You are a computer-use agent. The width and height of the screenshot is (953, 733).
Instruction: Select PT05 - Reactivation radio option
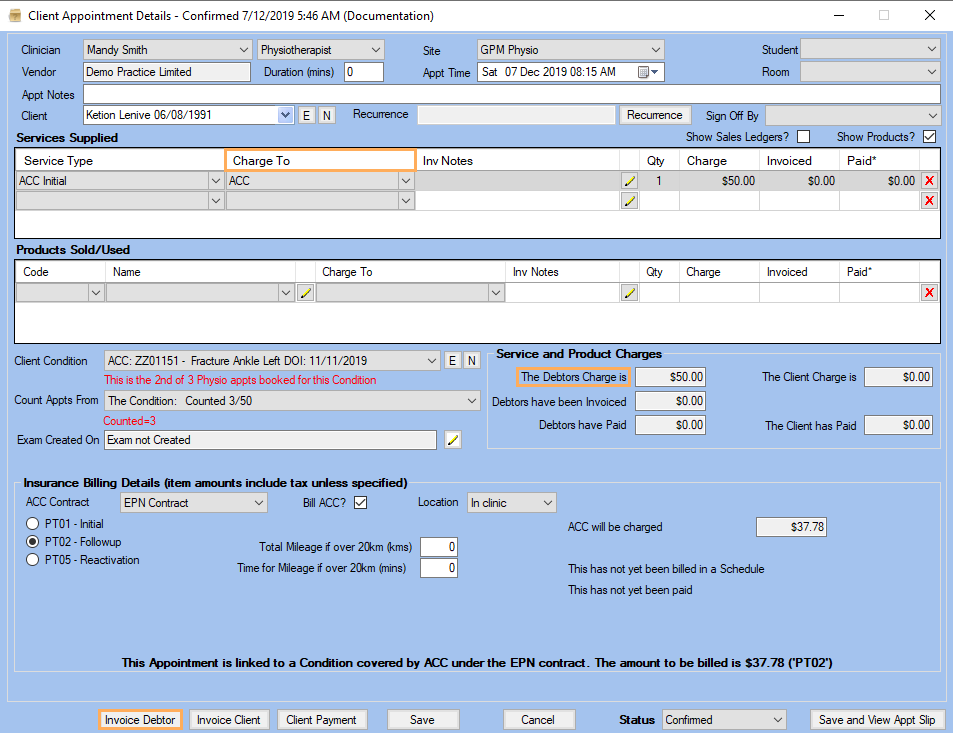pyautogui.click(x=33, y=560)
